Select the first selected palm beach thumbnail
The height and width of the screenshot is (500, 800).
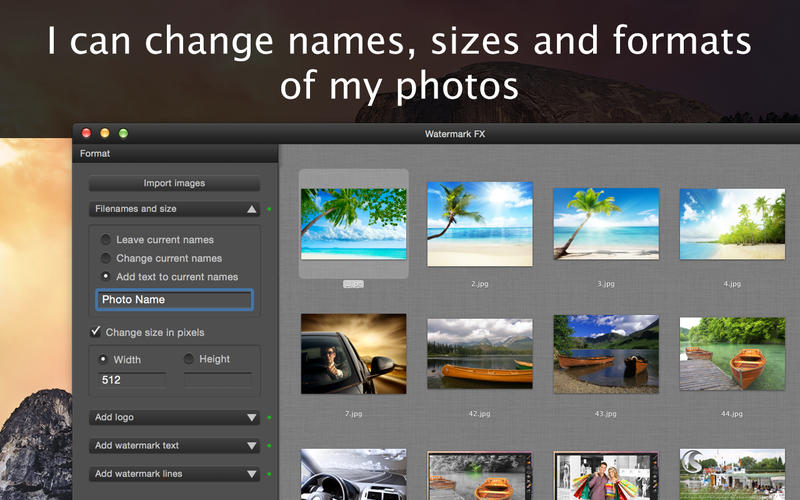[x=354, y=224]
